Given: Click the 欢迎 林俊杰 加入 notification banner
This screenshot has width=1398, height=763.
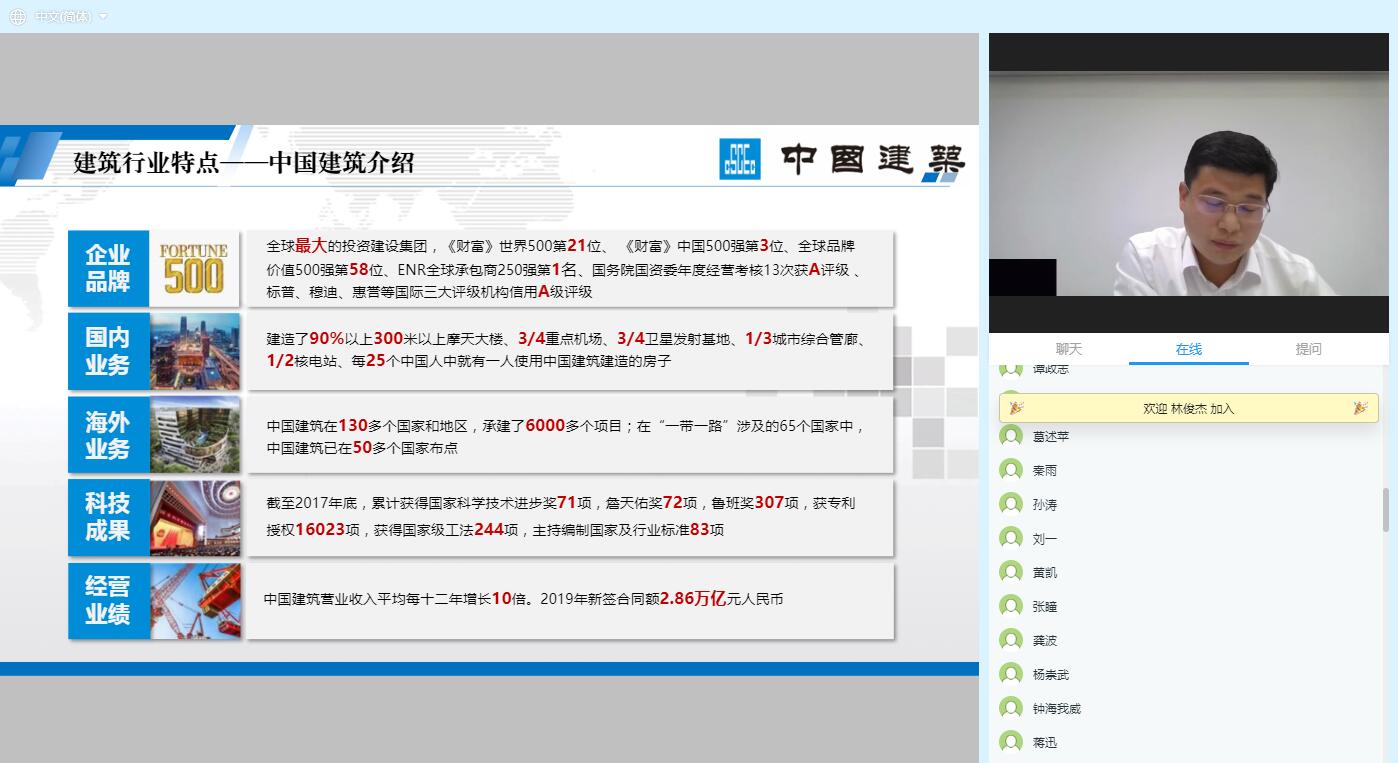Looking at the screenshot, I should (x=1188, y=408).
